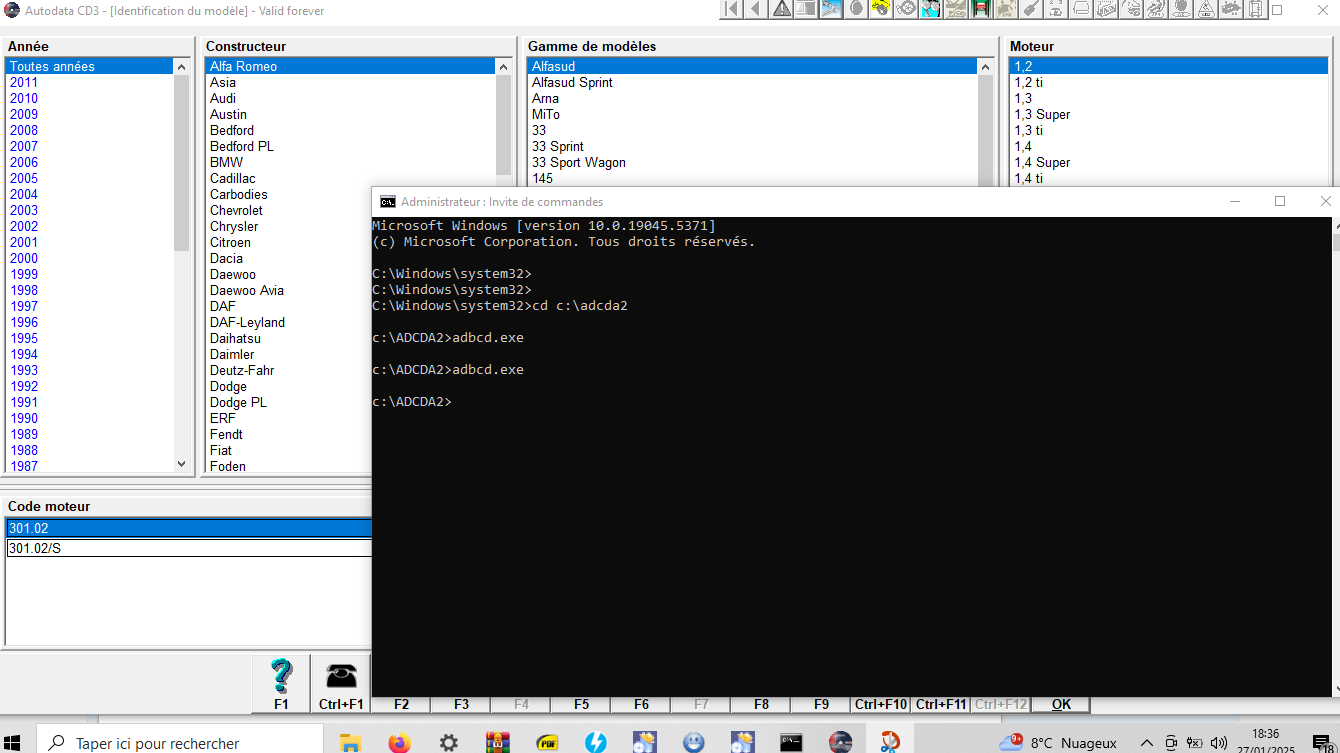1340x753 pixels.
Task: Open the yellow PDF app in taskbar
Action: (546, 742)
